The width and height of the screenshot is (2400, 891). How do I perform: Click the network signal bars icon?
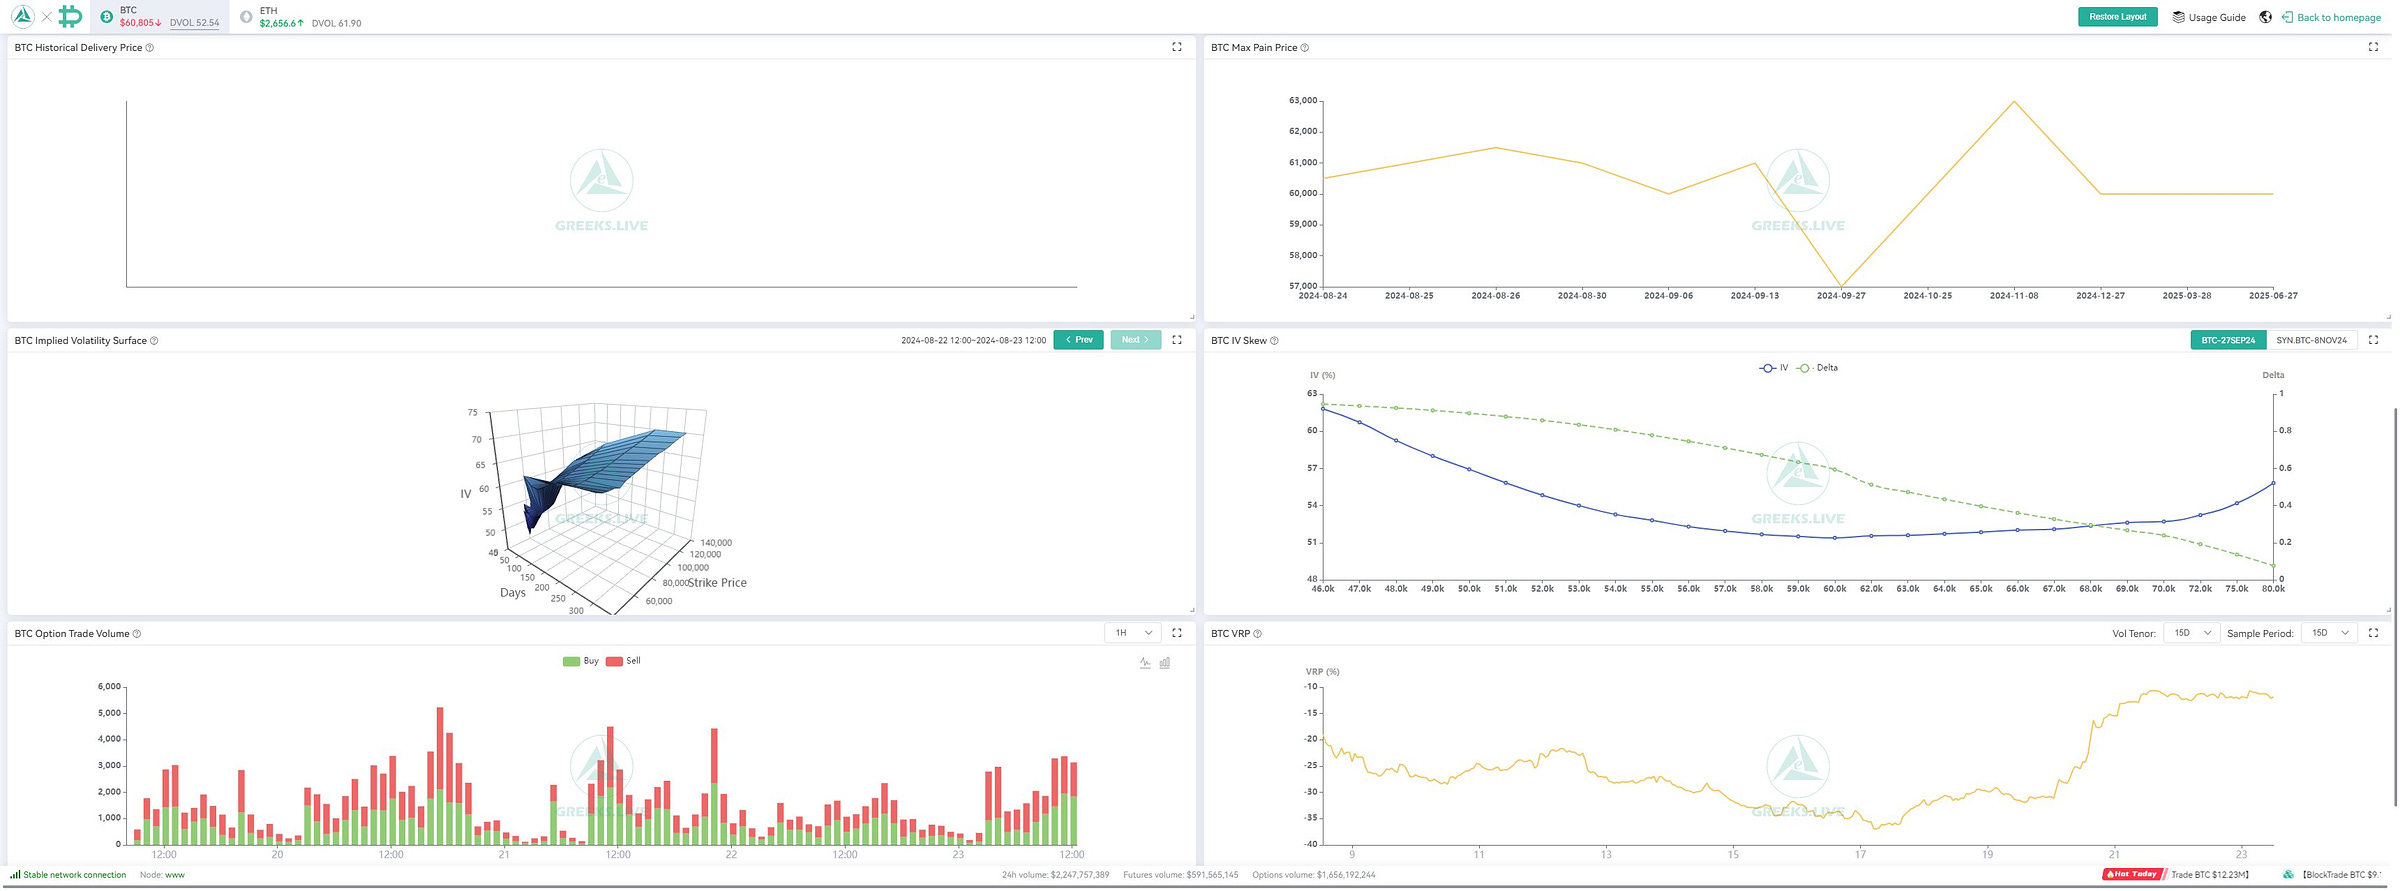tap(15, 875)
